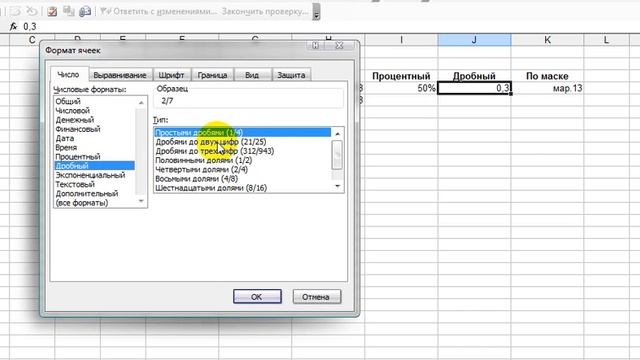Image resolution: width=640 pixels, height=360 pixels.
Task: Select the Общий number format
Action: click(95, 101)
